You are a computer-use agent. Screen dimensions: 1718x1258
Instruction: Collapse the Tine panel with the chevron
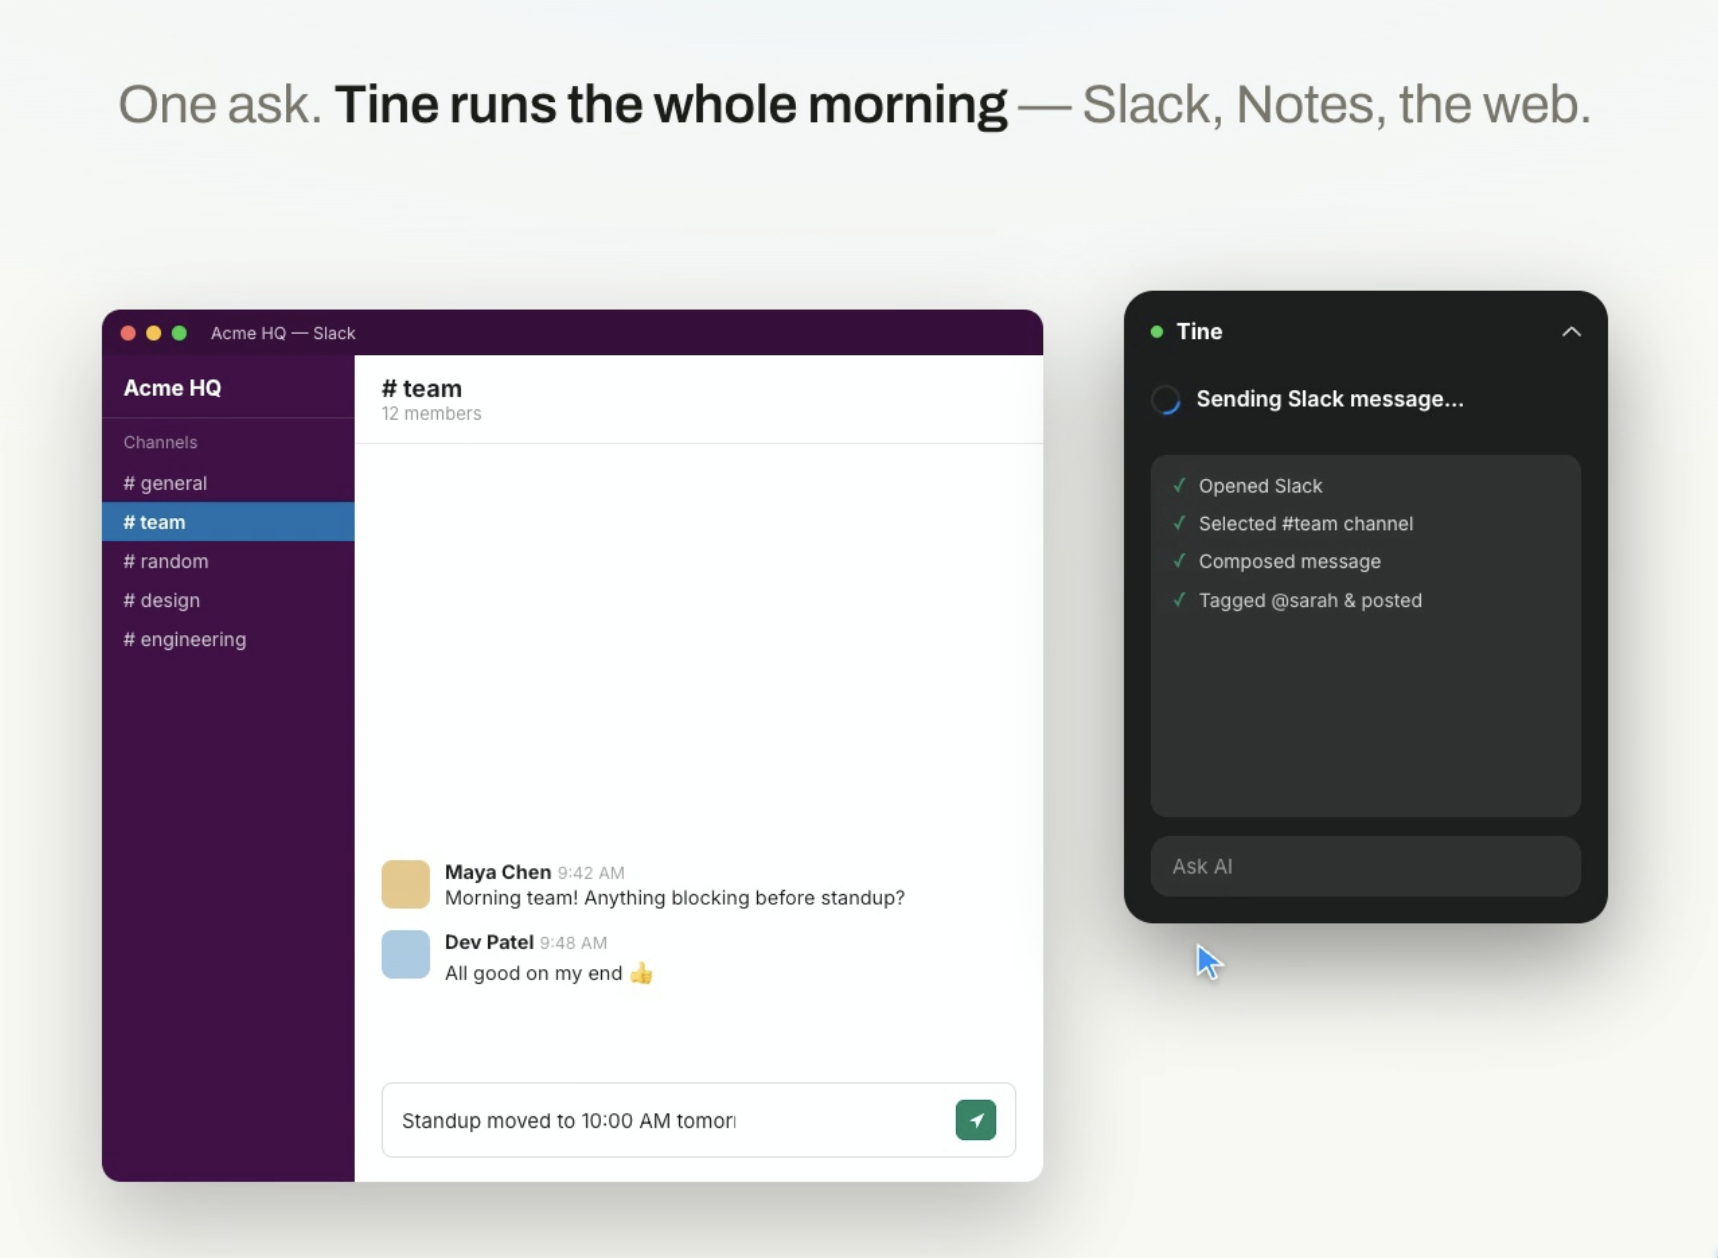(x=1571, y=332)
